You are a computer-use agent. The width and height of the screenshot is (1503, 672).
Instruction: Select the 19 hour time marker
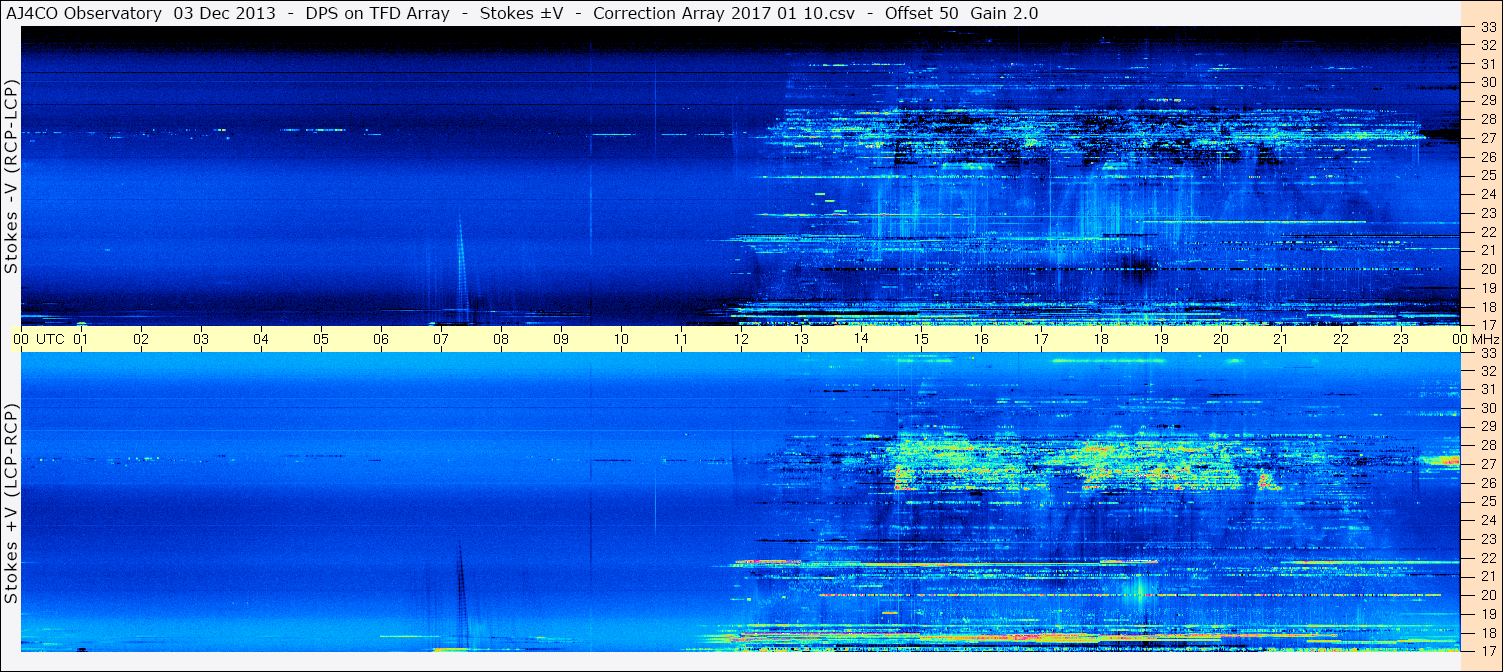point(1161,339)
